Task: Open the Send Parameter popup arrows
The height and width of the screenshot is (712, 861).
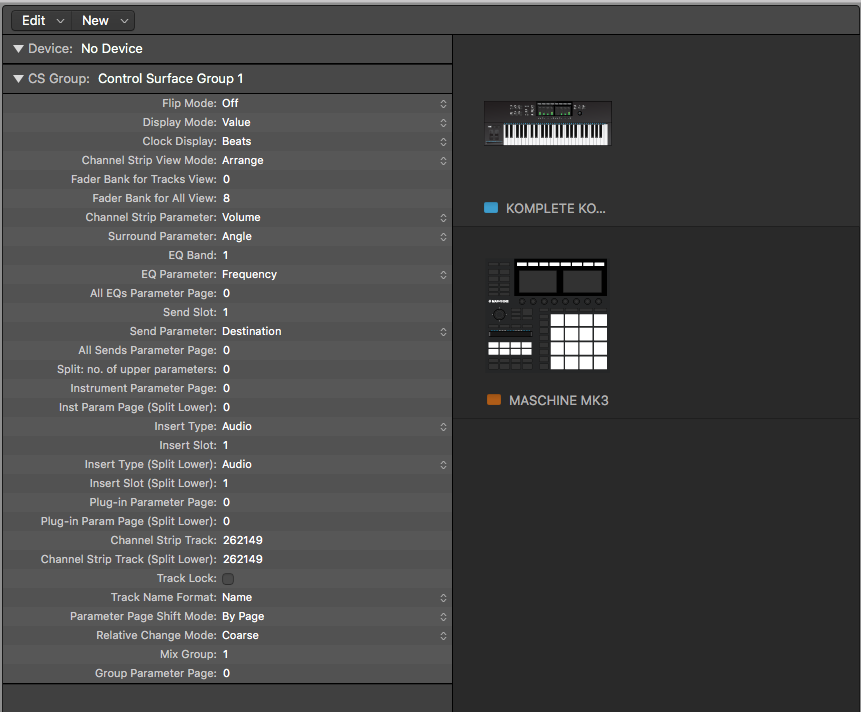Action: coord(443,332)
